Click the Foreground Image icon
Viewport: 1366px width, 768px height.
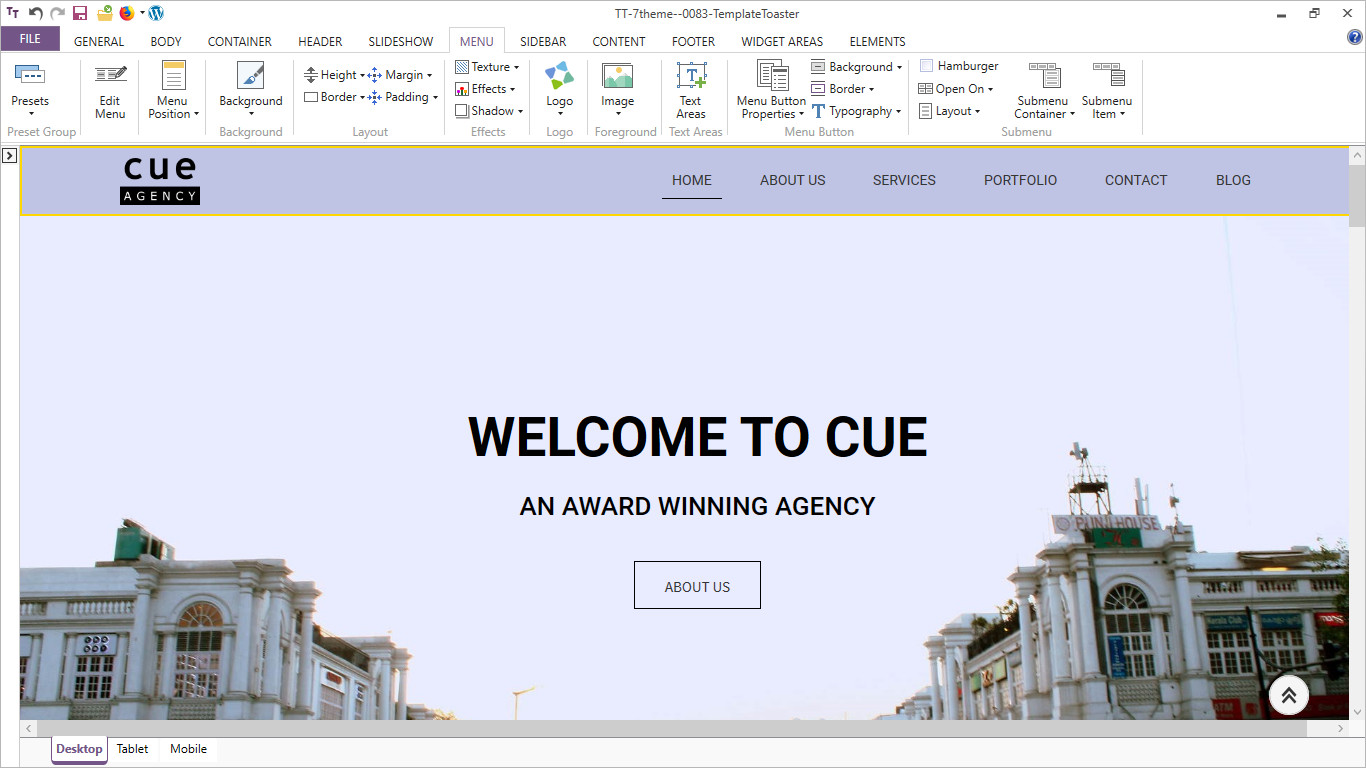[617, 77]
